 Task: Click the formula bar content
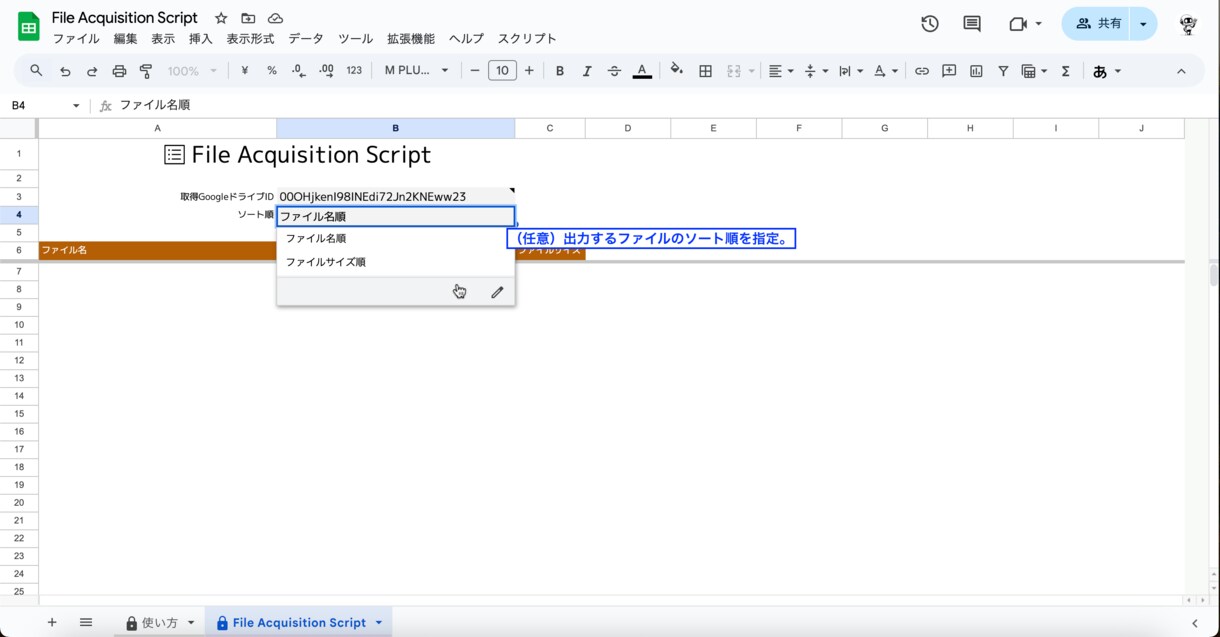pyautogui.click(x=155, y=105)
